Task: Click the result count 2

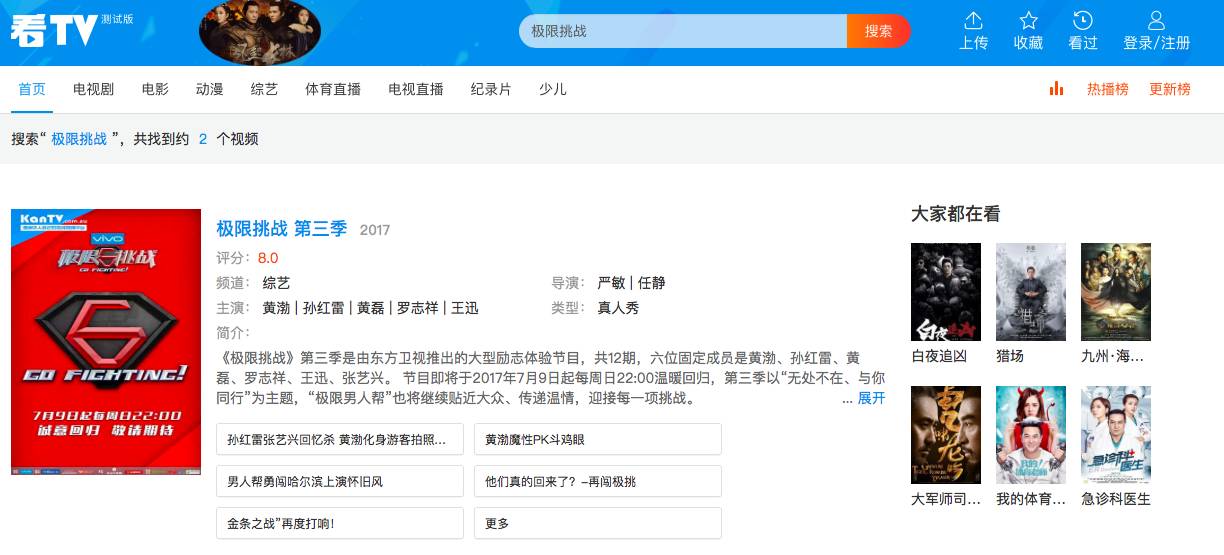Action: [x=203, y=139]
